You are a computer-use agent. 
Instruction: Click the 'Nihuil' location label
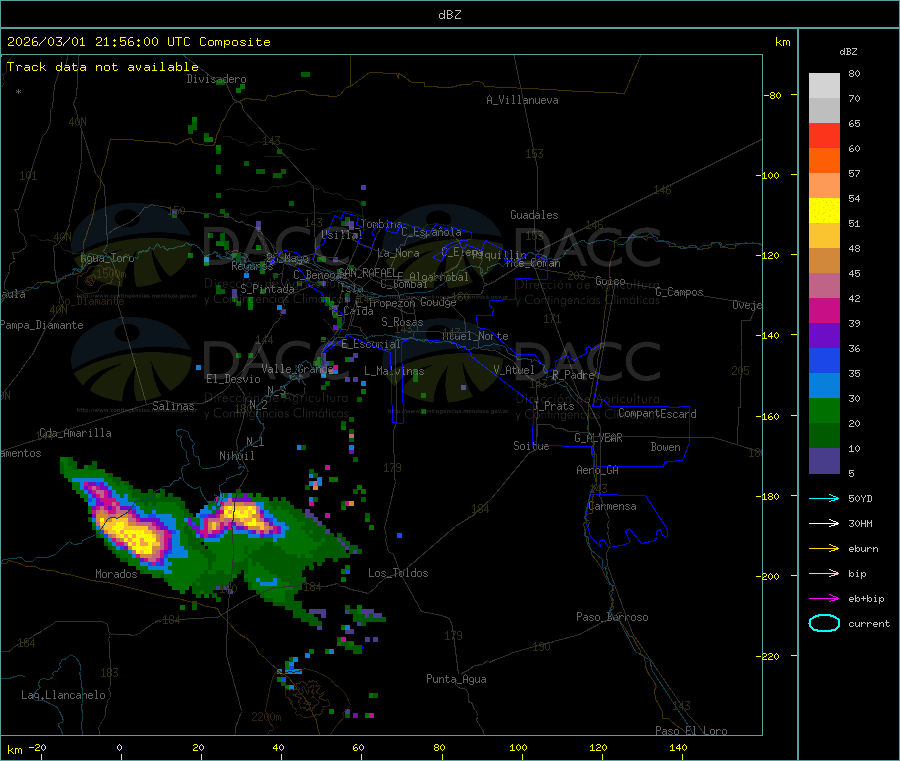click(237, 456)
